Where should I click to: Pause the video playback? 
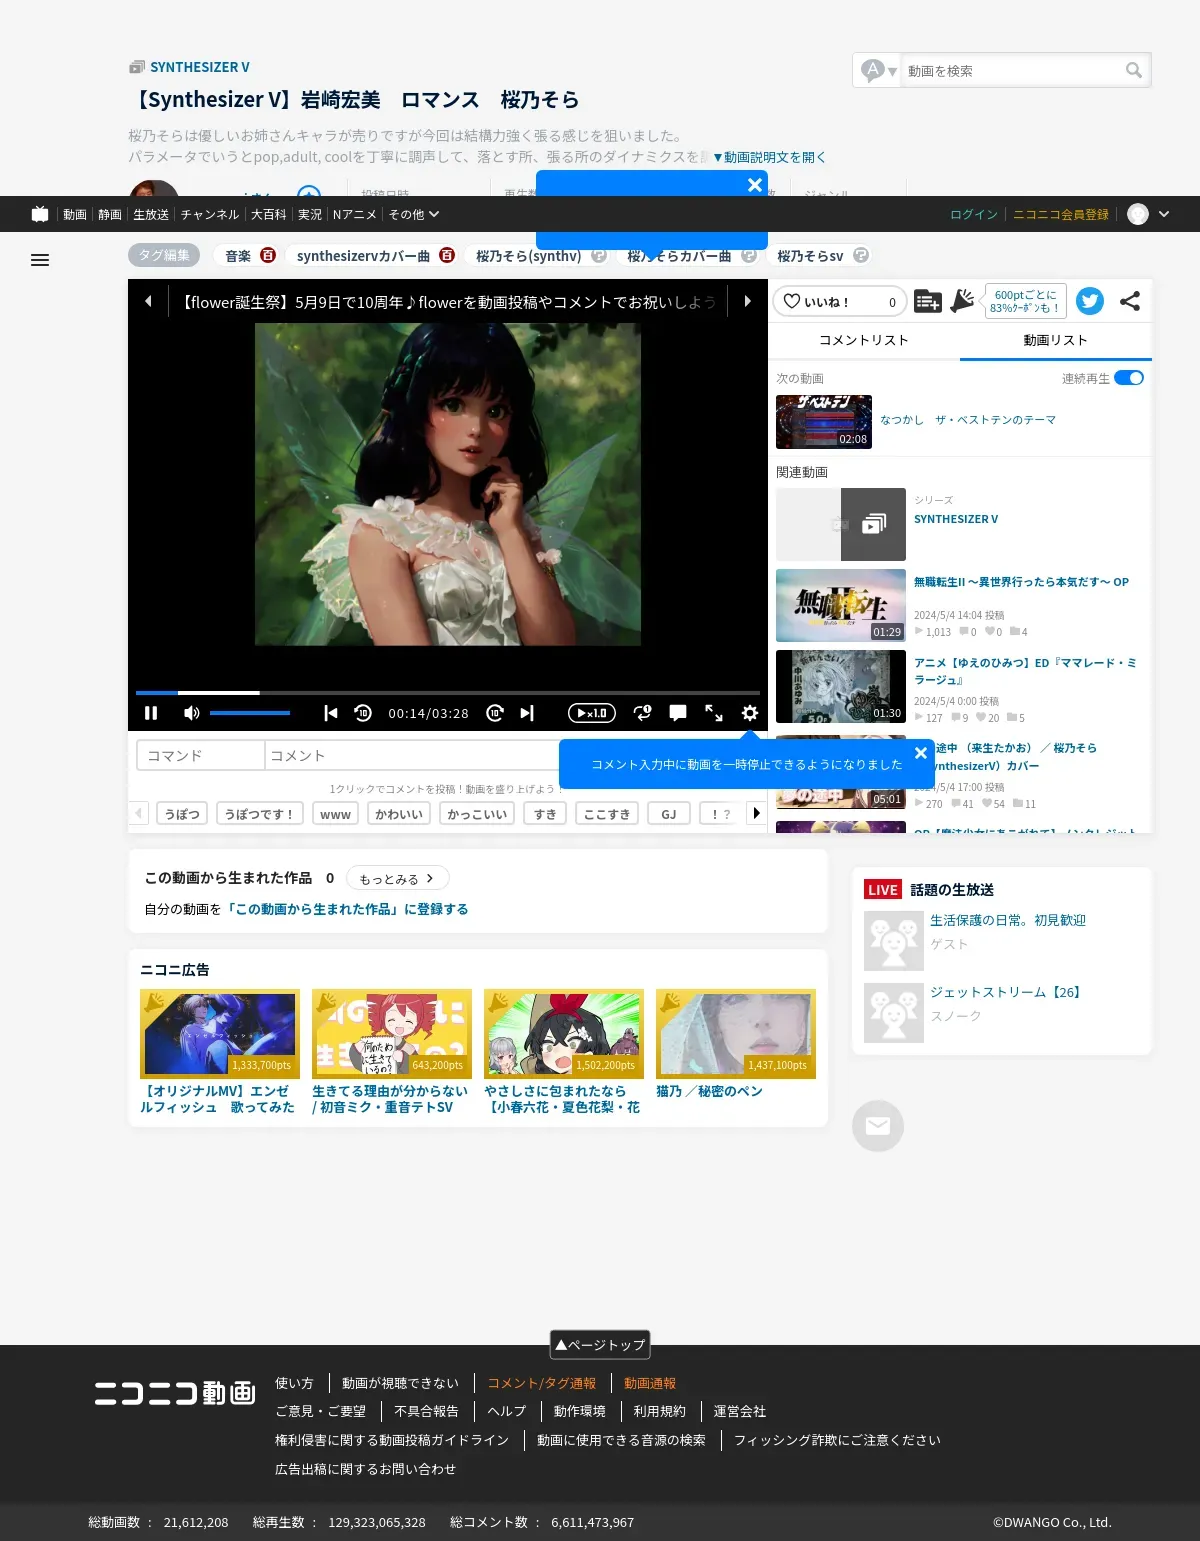(x=151, y=713)
